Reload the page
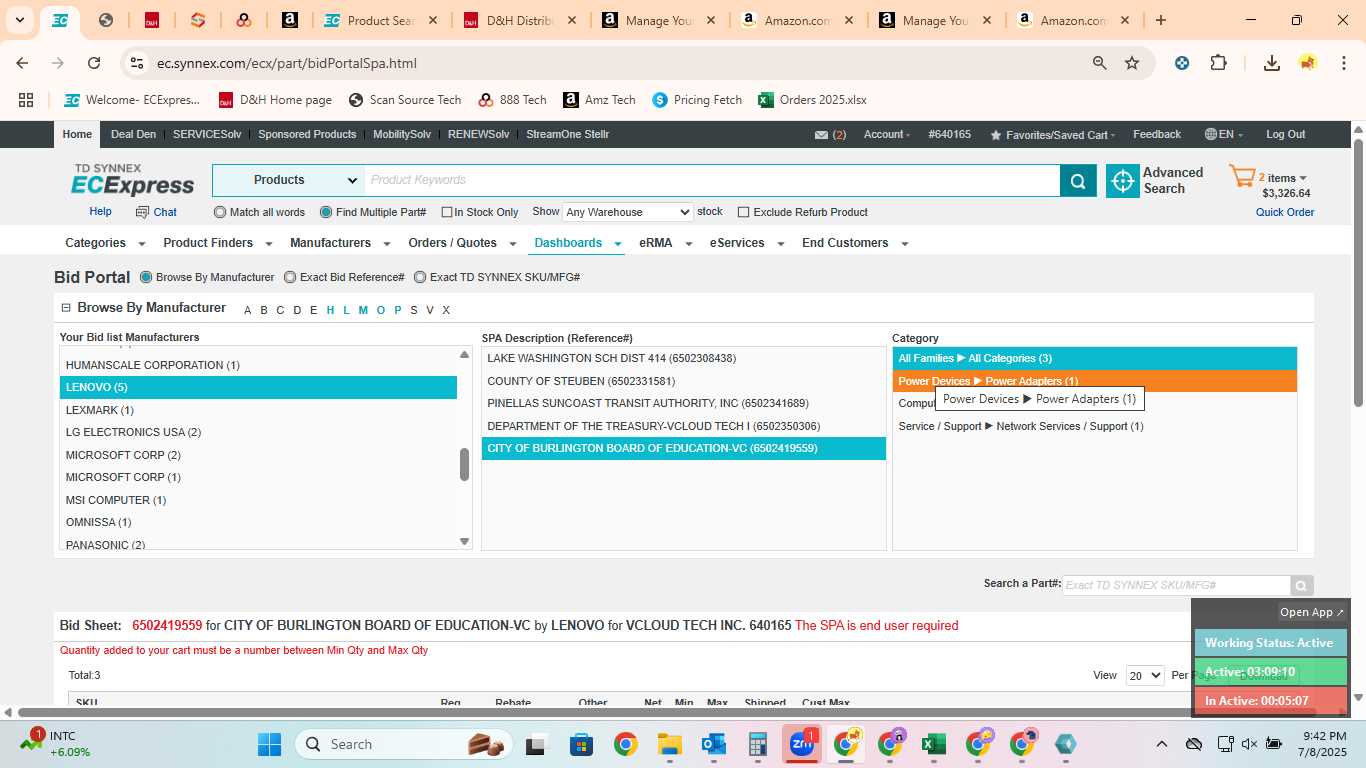 (x=94, y=63)
